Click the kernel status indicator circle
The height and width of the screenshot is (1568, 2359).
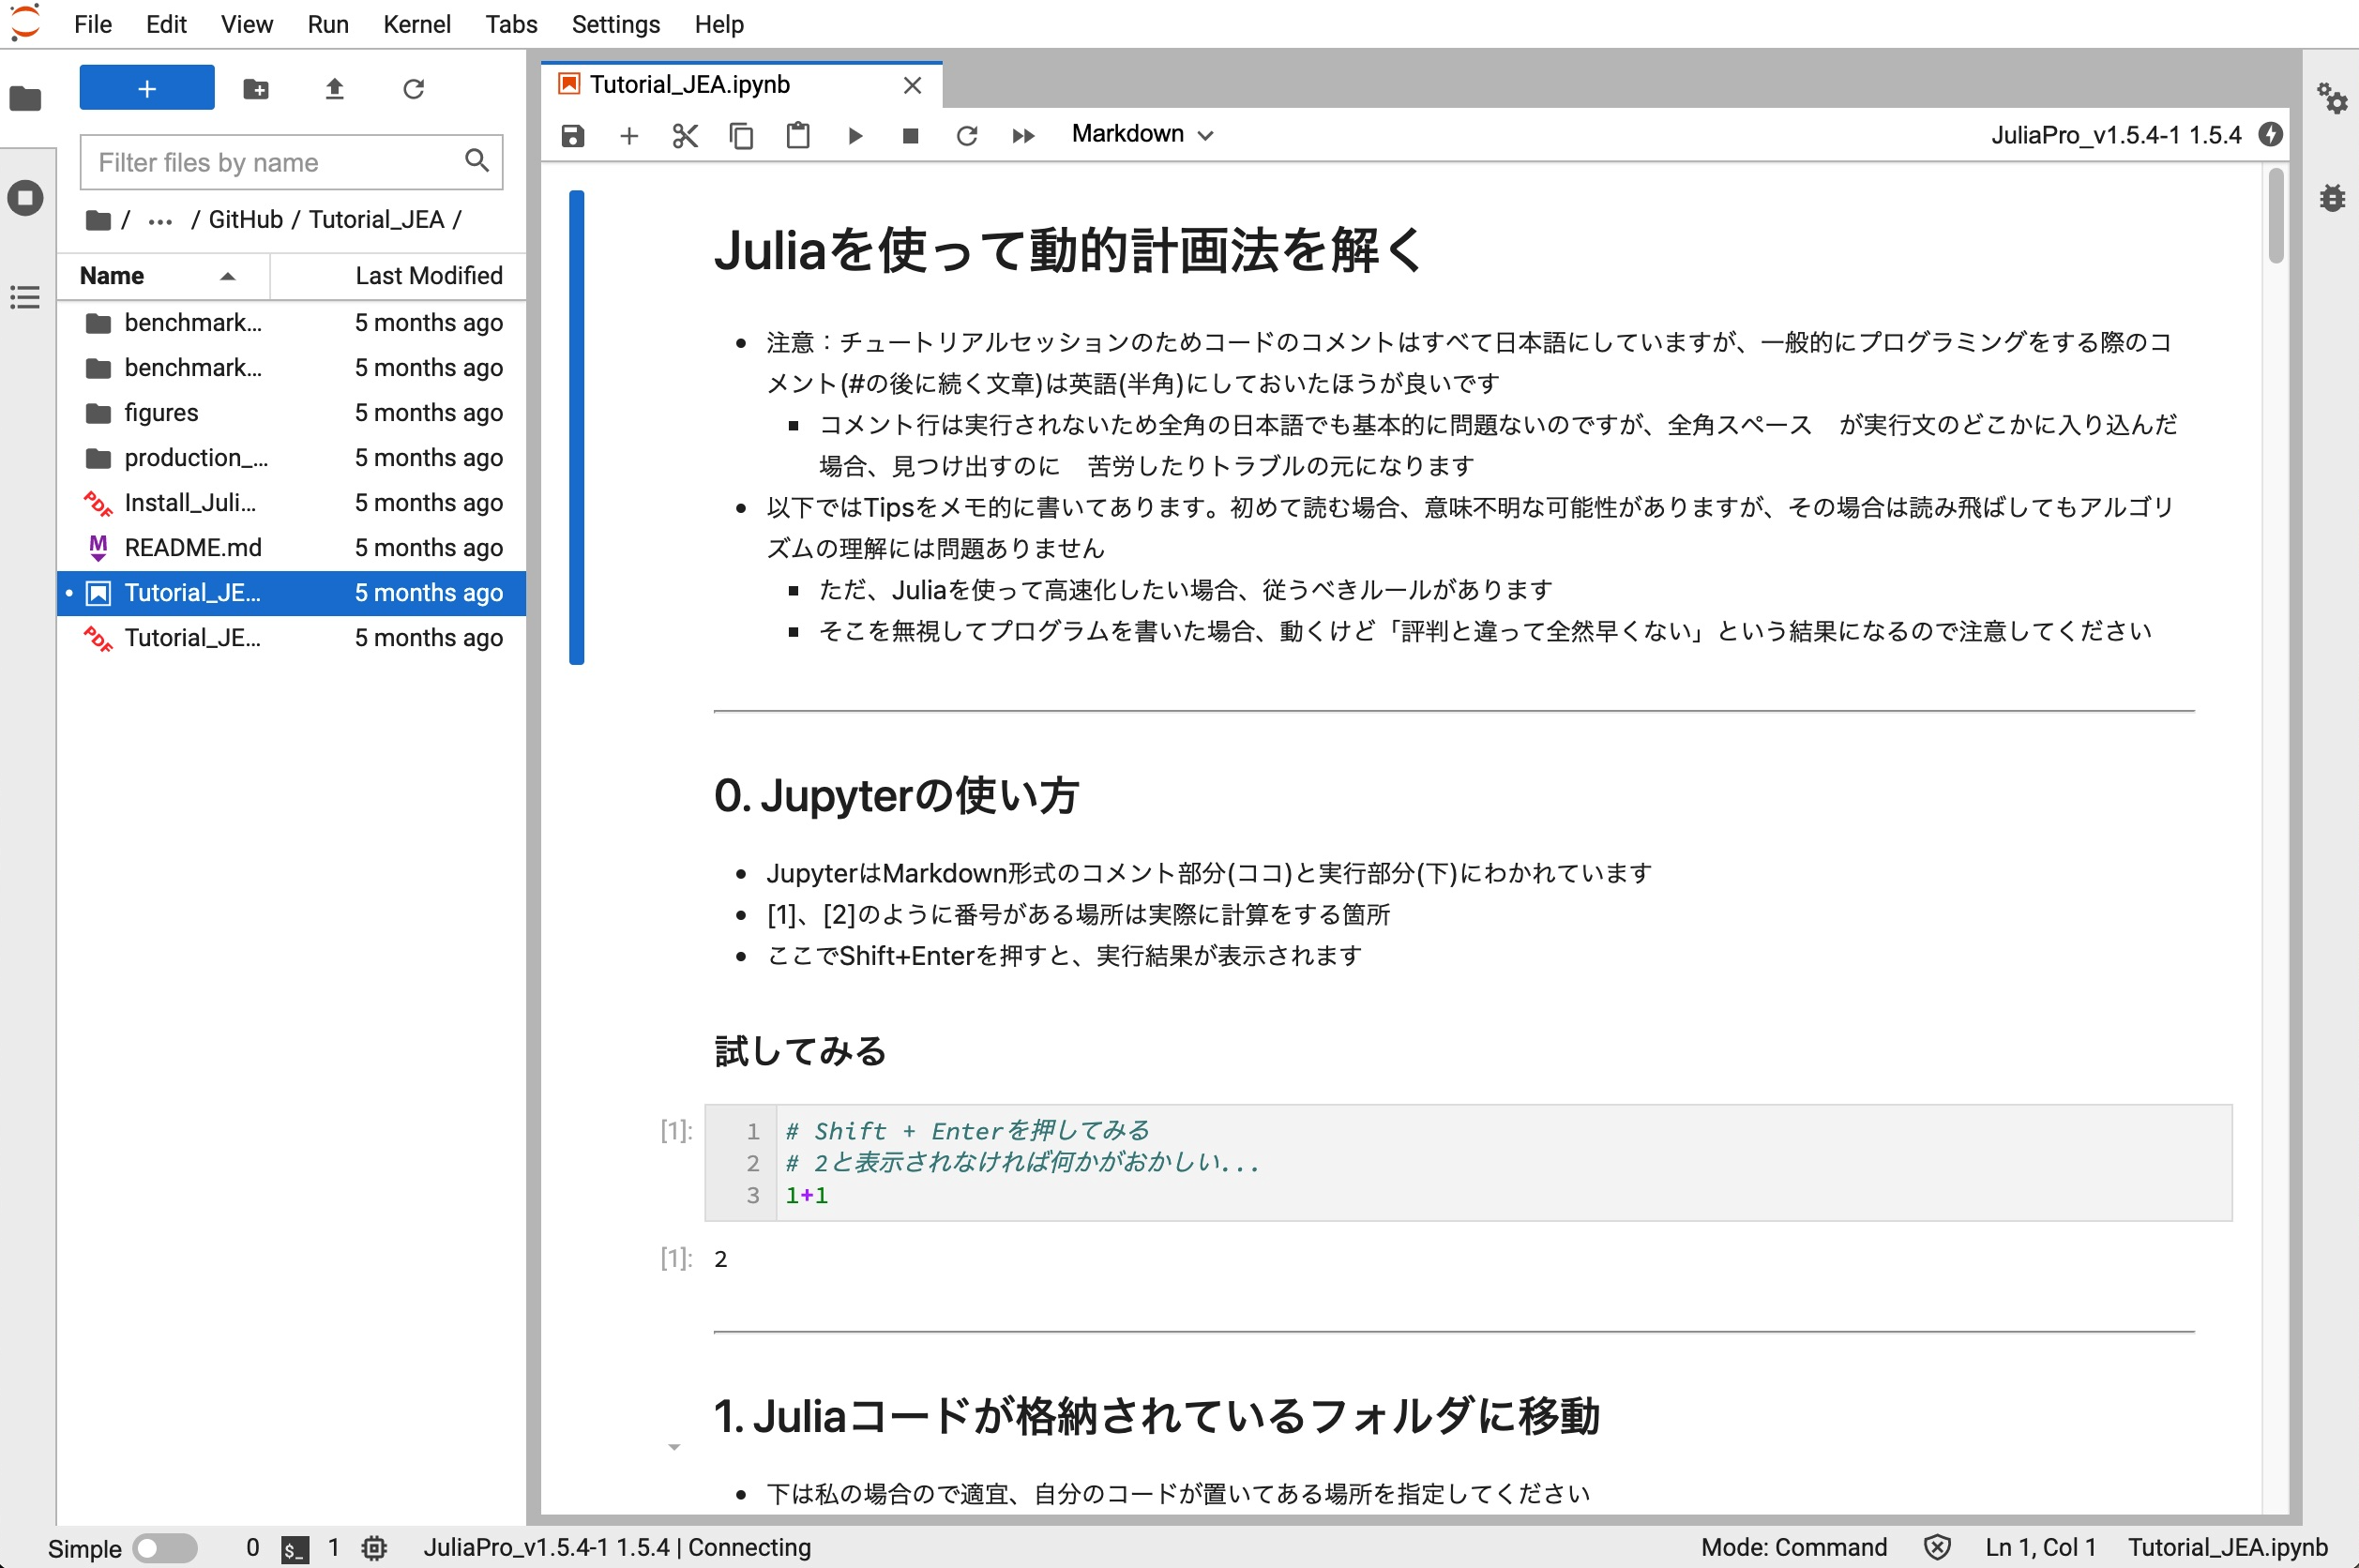coord(2271,134)
